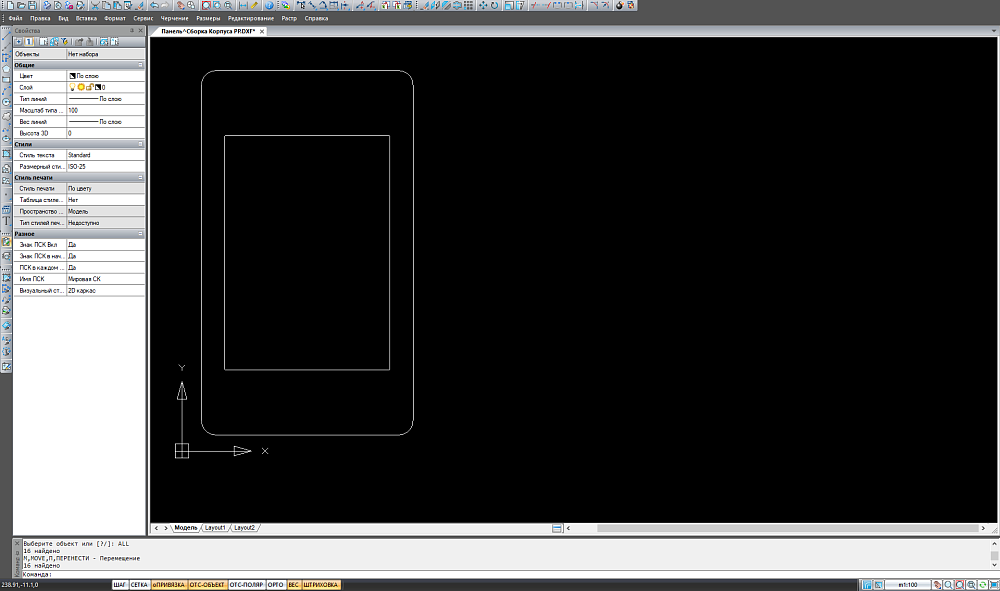Screen dimensions: 1000x591
Task: Click the Высота 3D value field
Action: coord(106,133)
